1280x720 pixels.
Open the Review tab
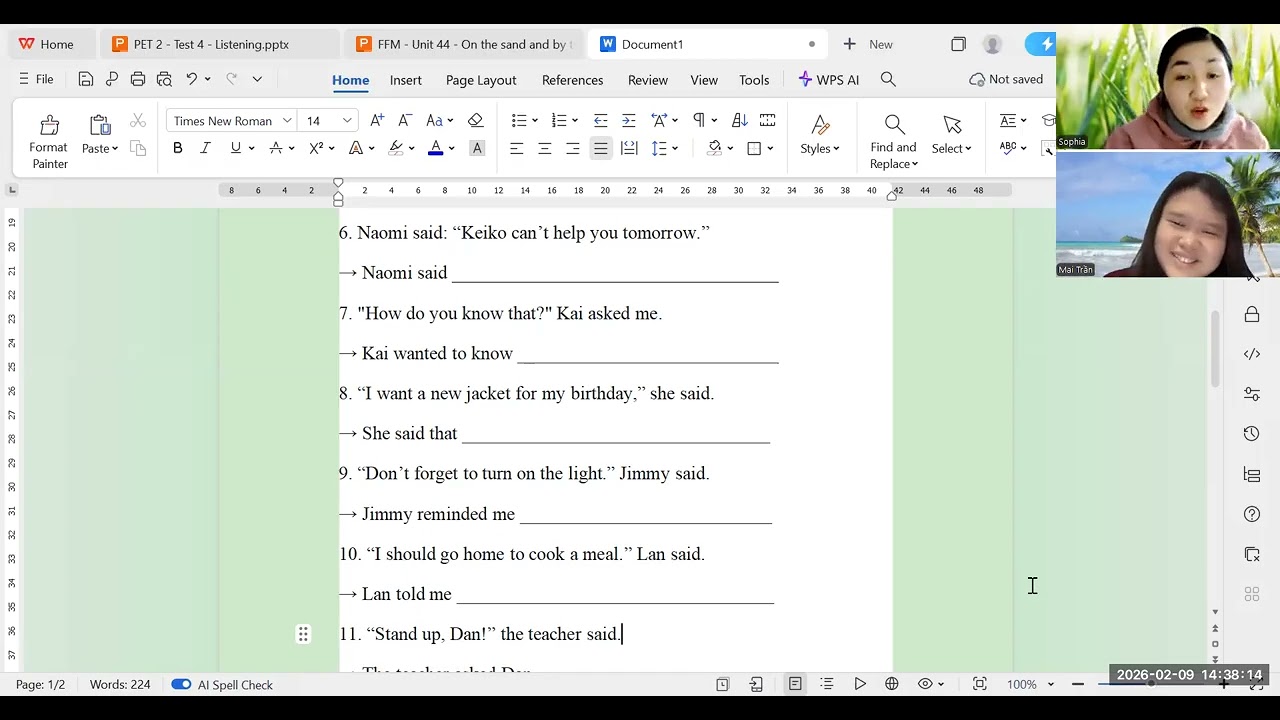648,80
